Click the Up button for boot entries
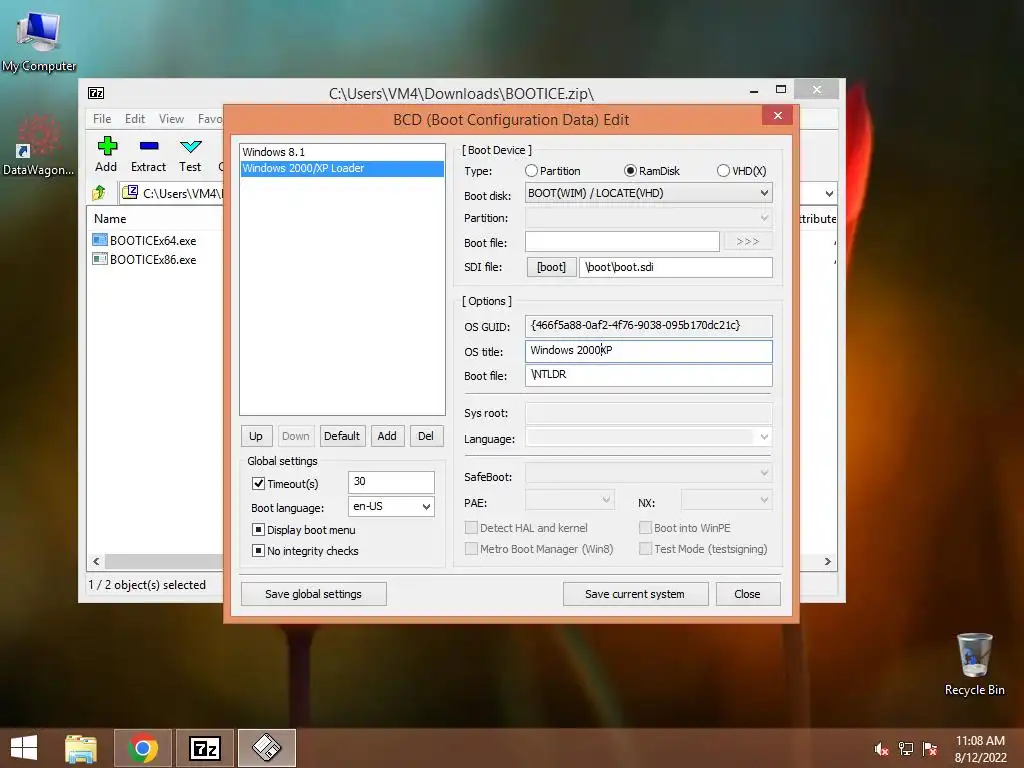Image resolution: width=1024 pixels, height=768 pixels. pos(255,436)
